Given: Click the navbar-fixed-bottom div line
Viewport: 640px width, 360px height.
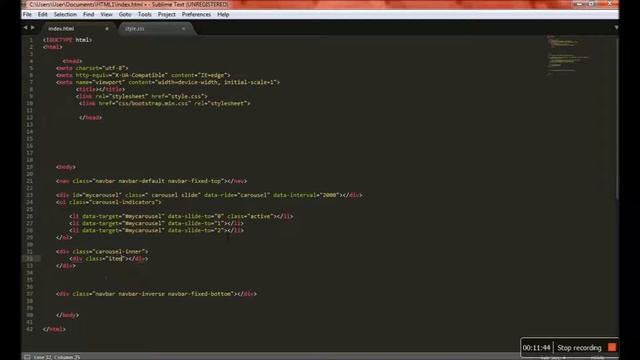Looking at the screenshot, I should coord(156,294).
